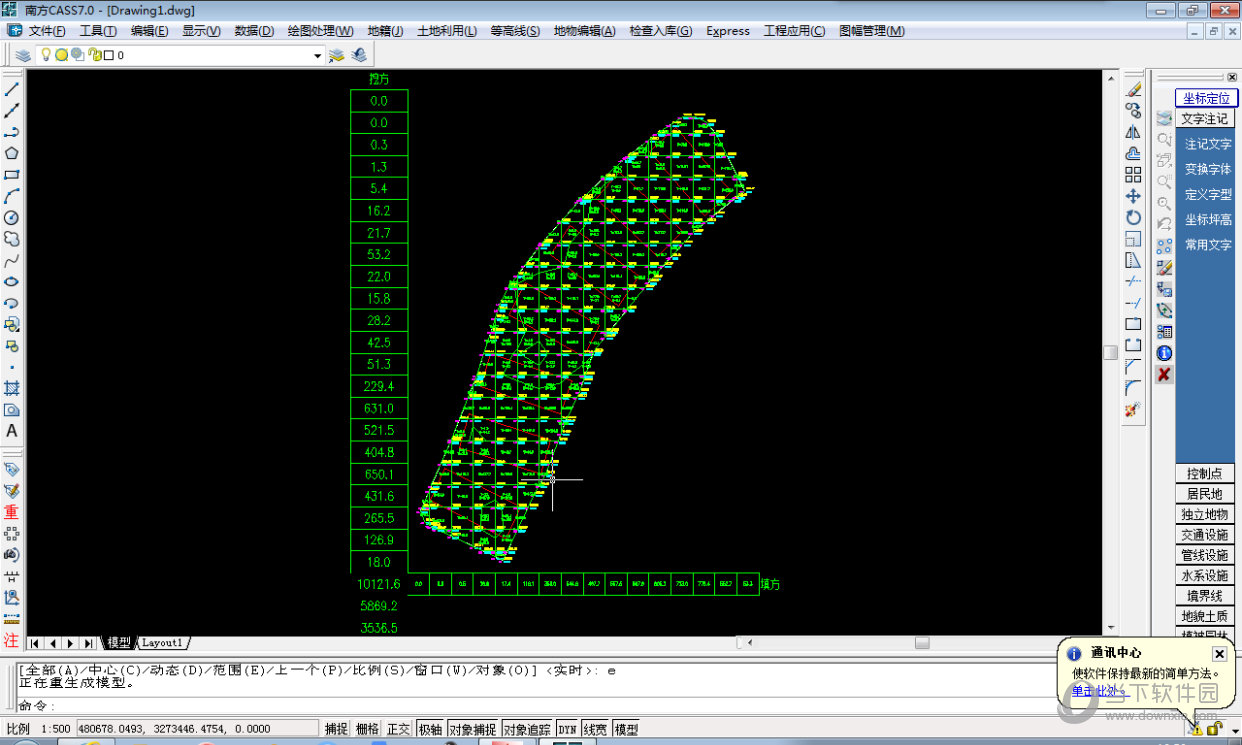Toggle 对象追踪 object tracking in status bar
Screen dimensions: 1242x745
[527, 730]
